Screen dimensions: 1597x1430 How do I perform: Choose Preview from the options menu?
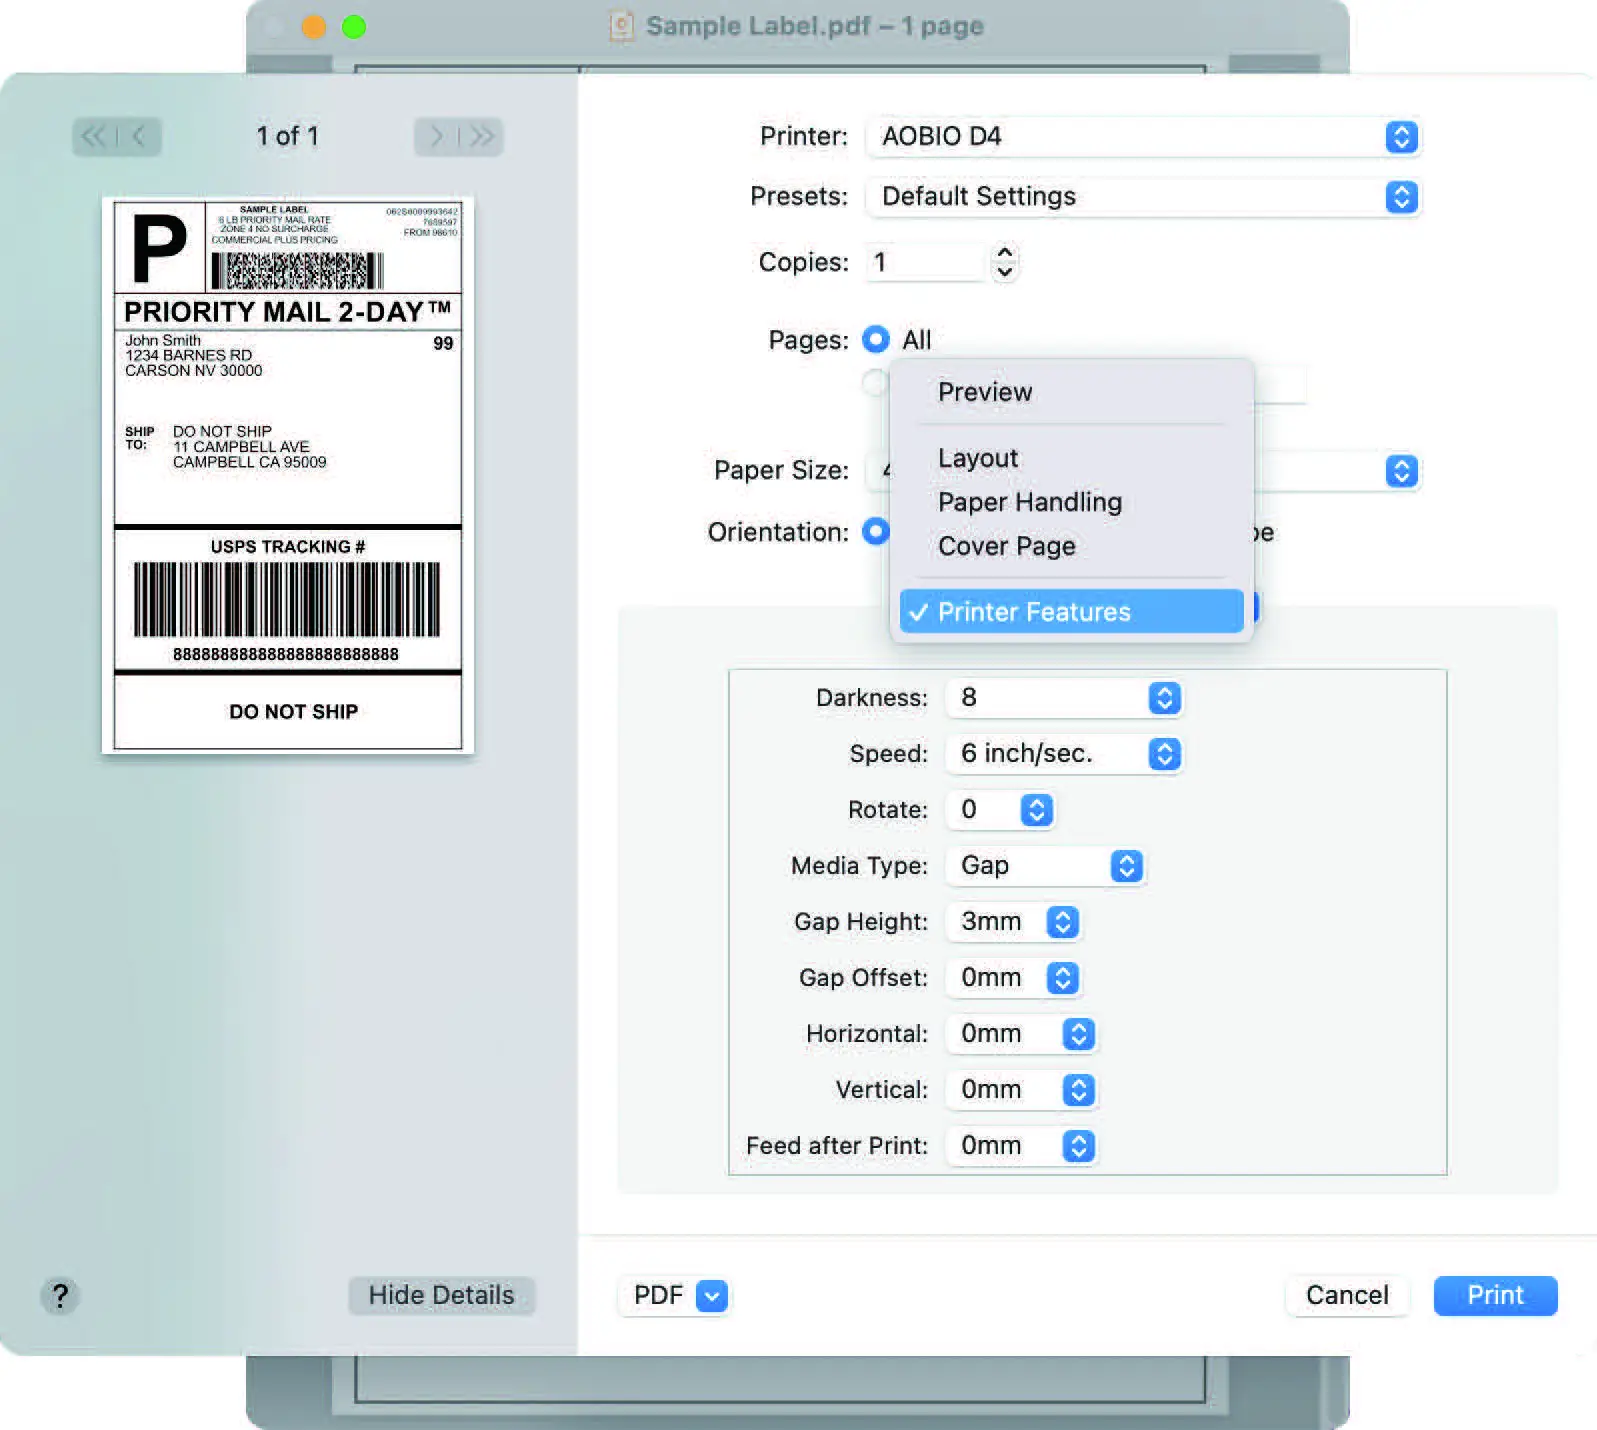point(1071,392)
